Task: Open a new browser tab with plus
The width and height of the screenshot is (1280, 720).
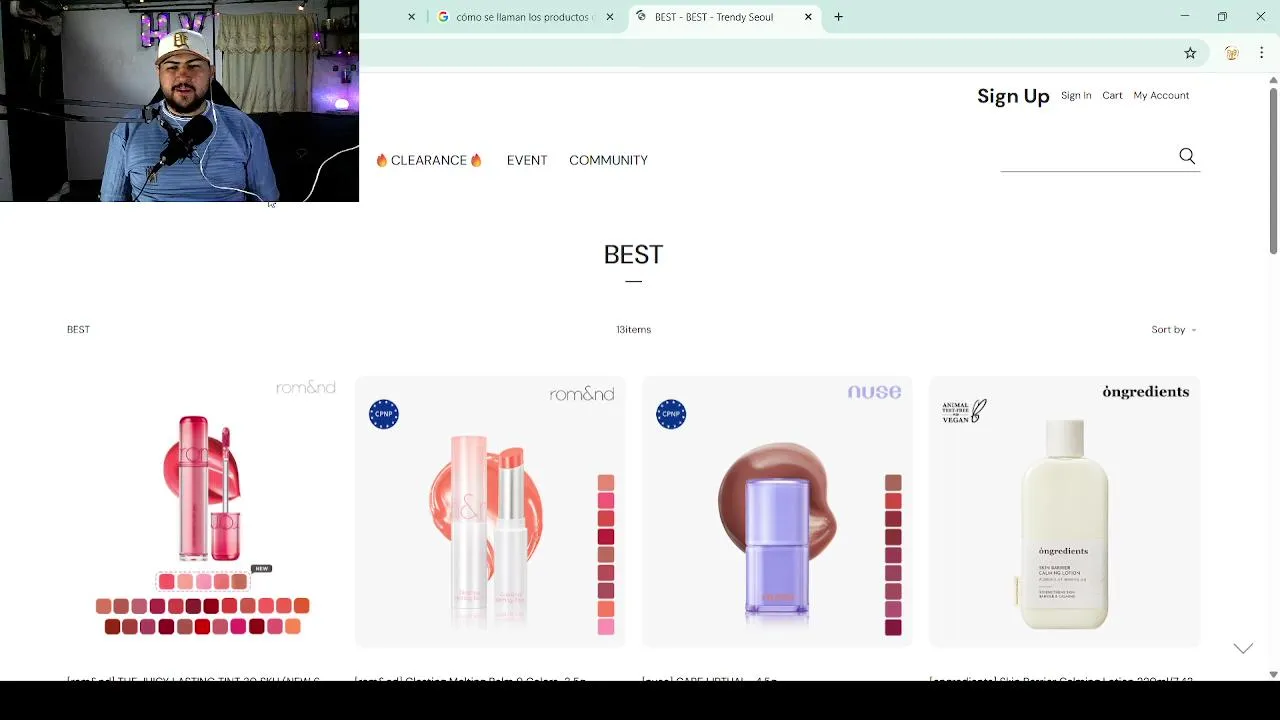Action: [x=838, y=17]
